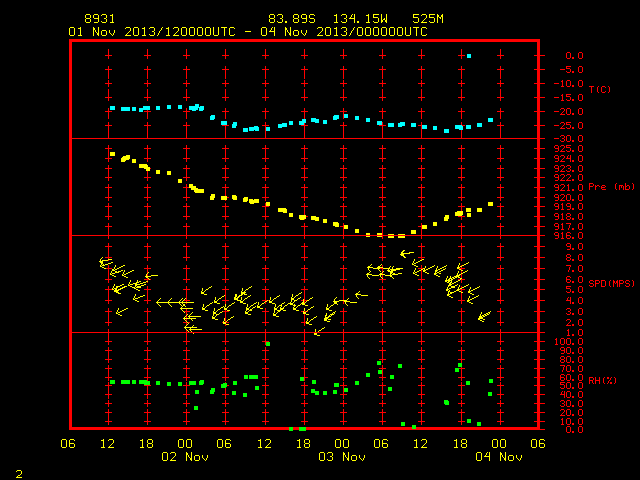
Task: Click the 83.89S latitude header text
Action: [292, 19]
